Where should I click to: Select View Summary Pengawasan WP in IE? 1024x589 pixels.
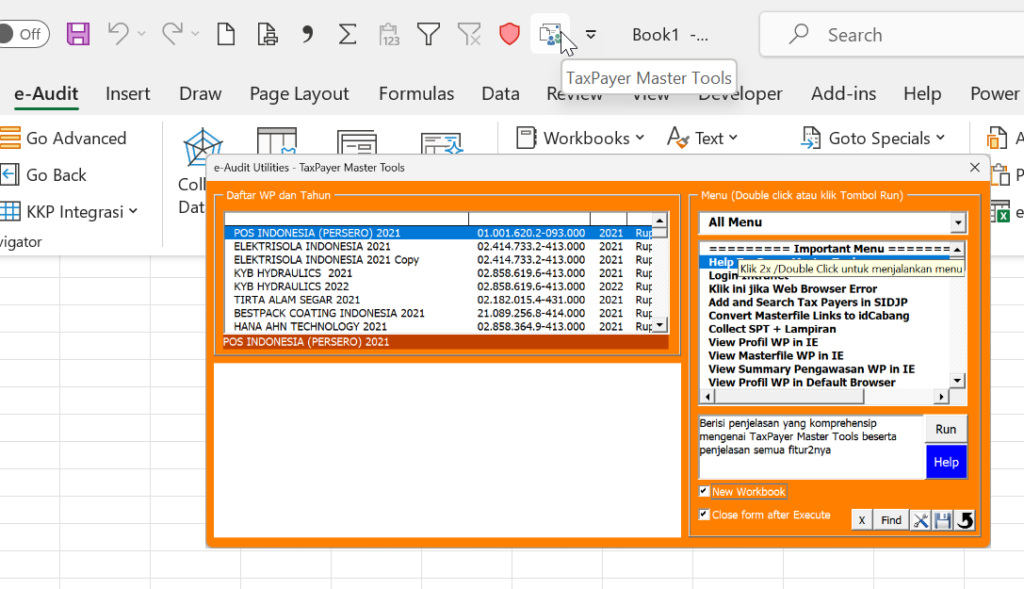pos(811,369)
